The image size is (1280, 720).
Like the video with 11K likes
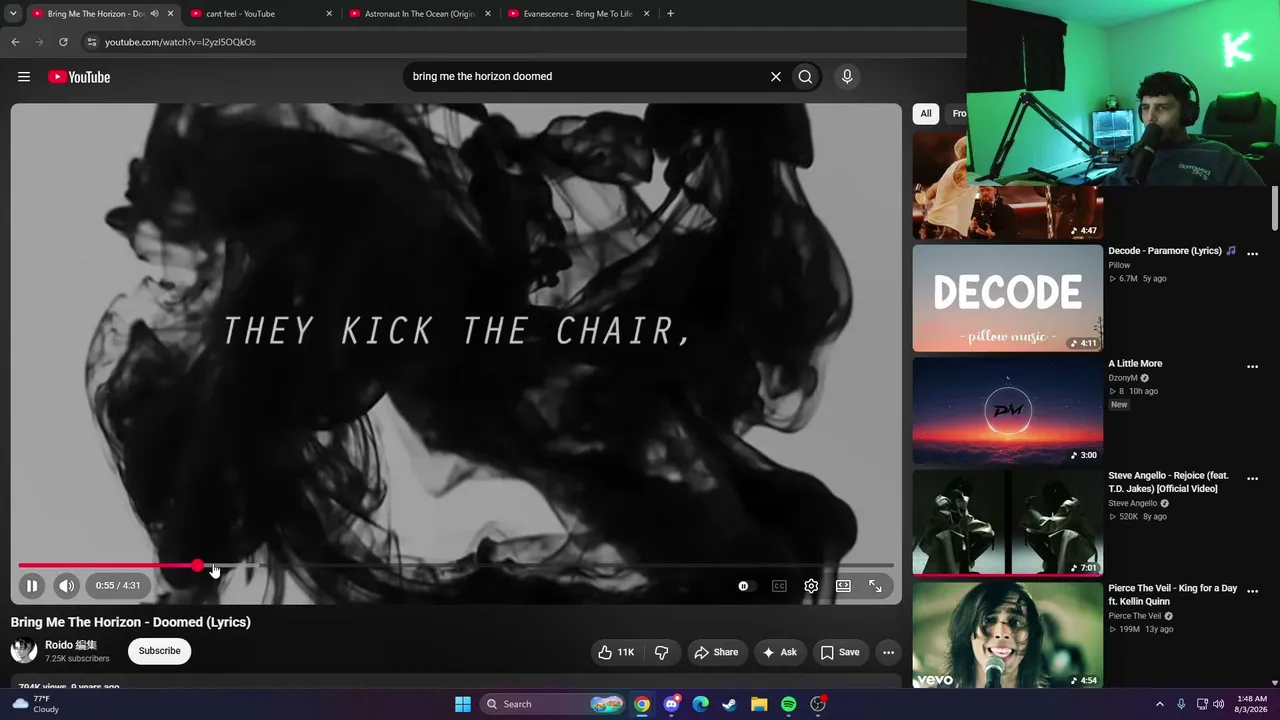coord(616,652)
